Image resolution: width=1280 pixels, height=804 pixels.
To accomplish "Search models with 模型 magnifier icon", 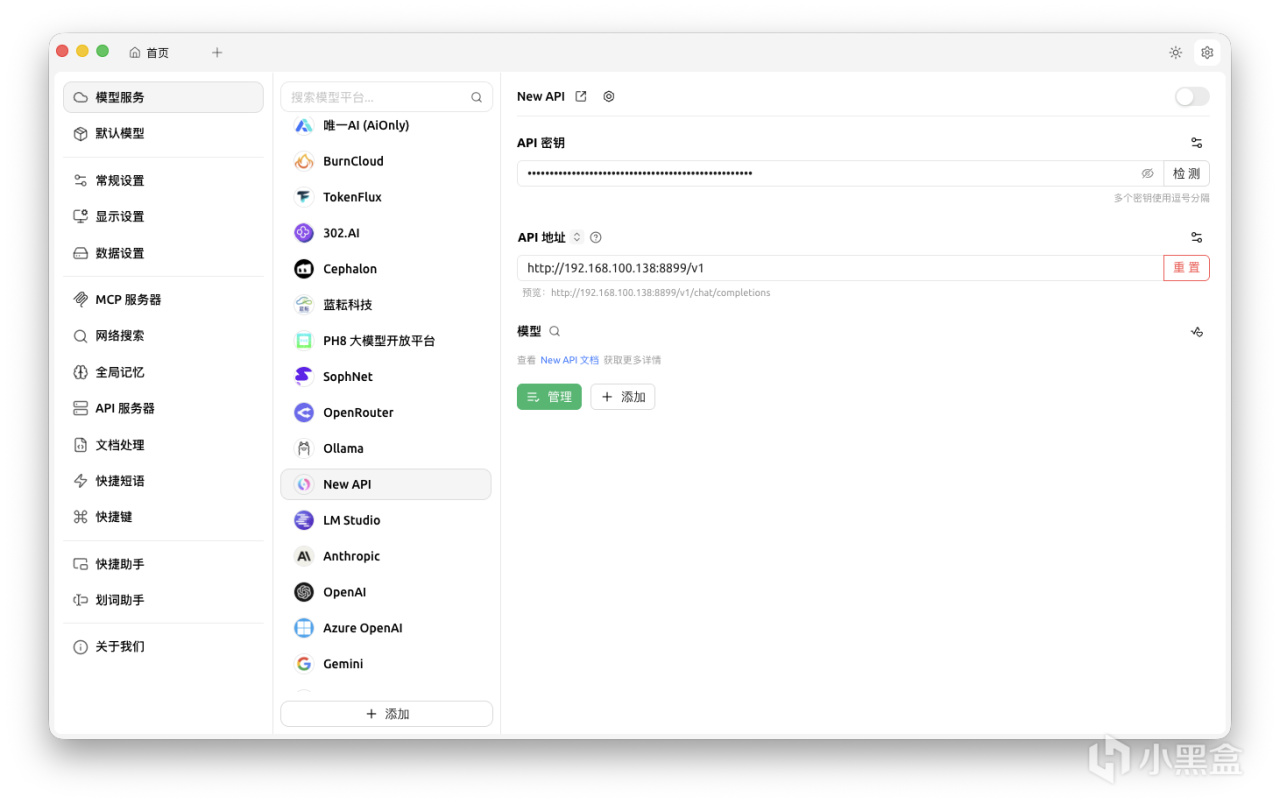I will [x=555, y=332].
